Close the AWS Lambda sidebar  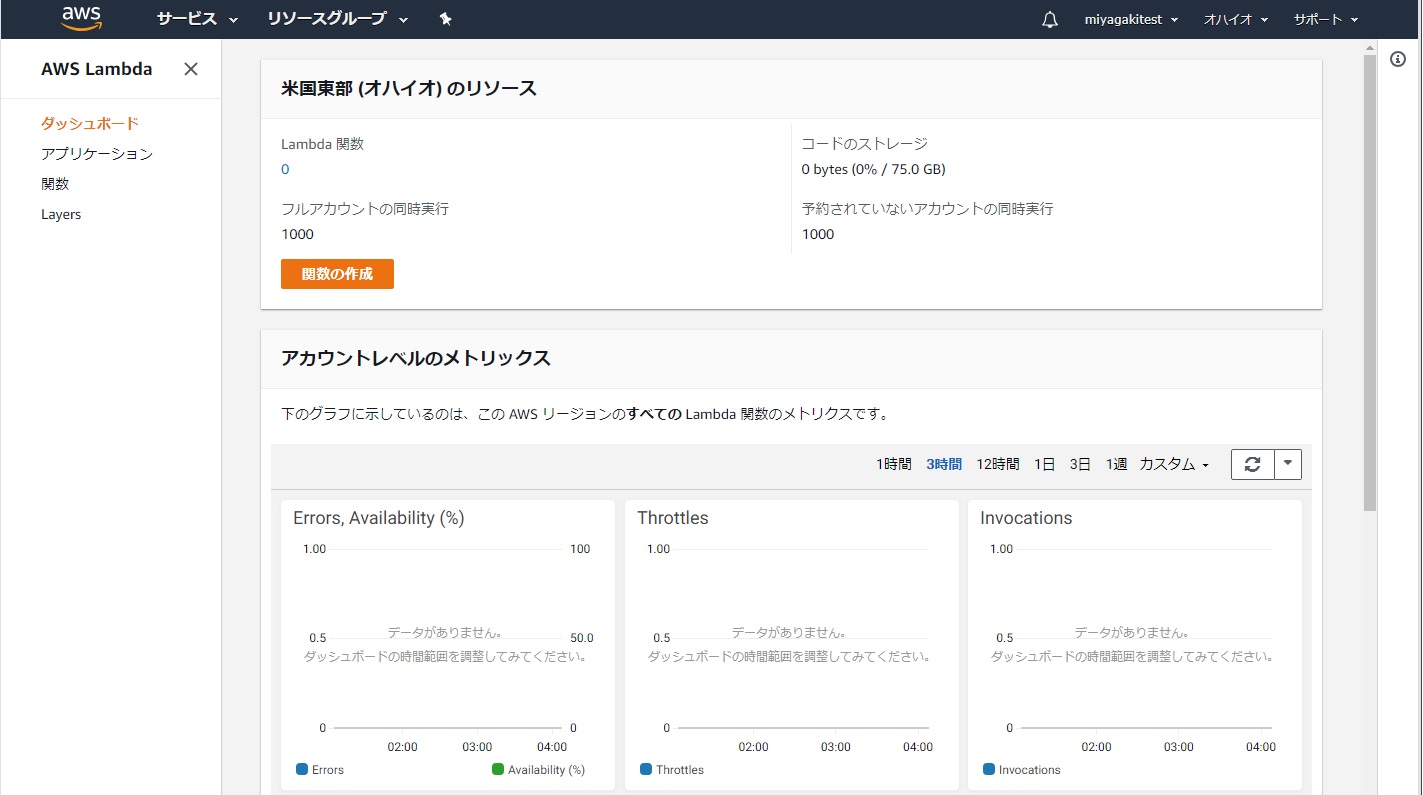(191, 69)
